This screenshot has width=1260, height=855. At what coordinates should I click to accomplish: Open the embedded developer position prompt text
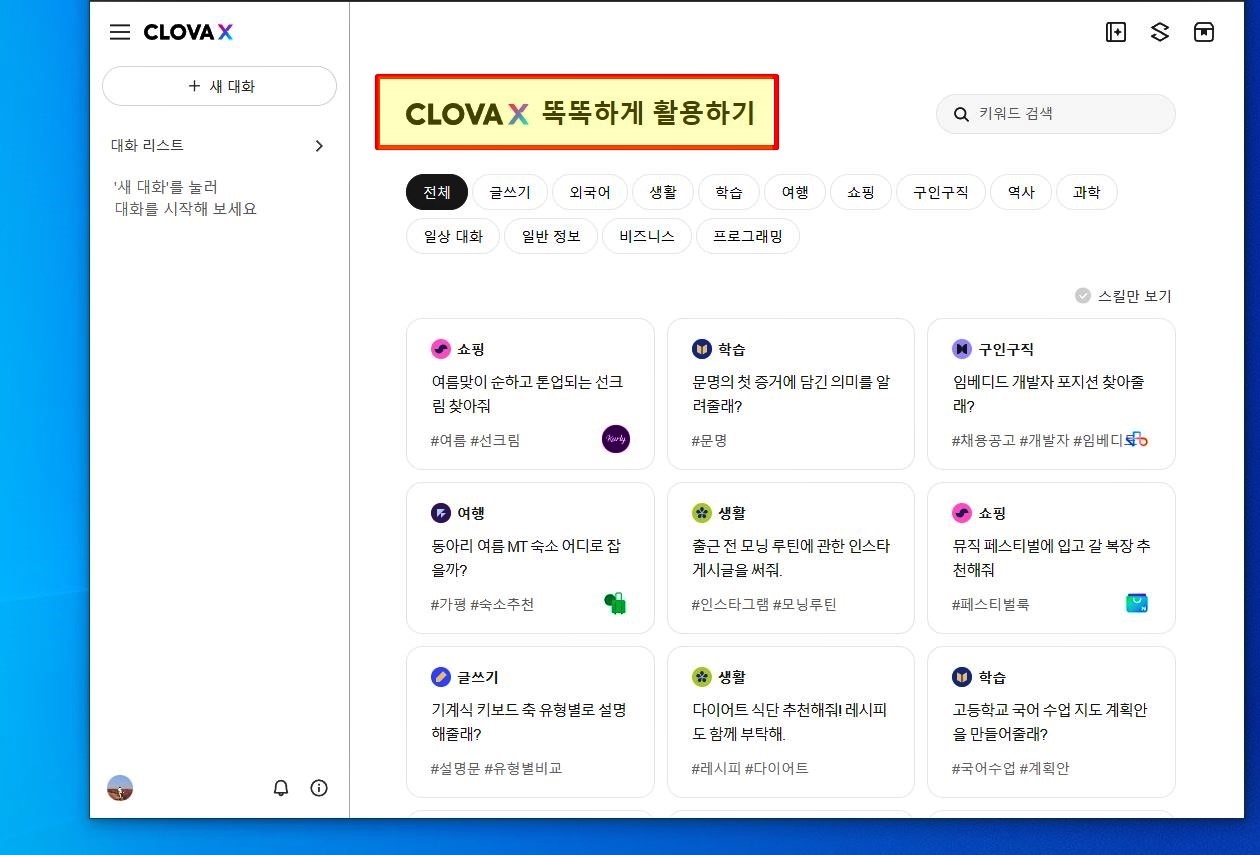[1049, 394]
